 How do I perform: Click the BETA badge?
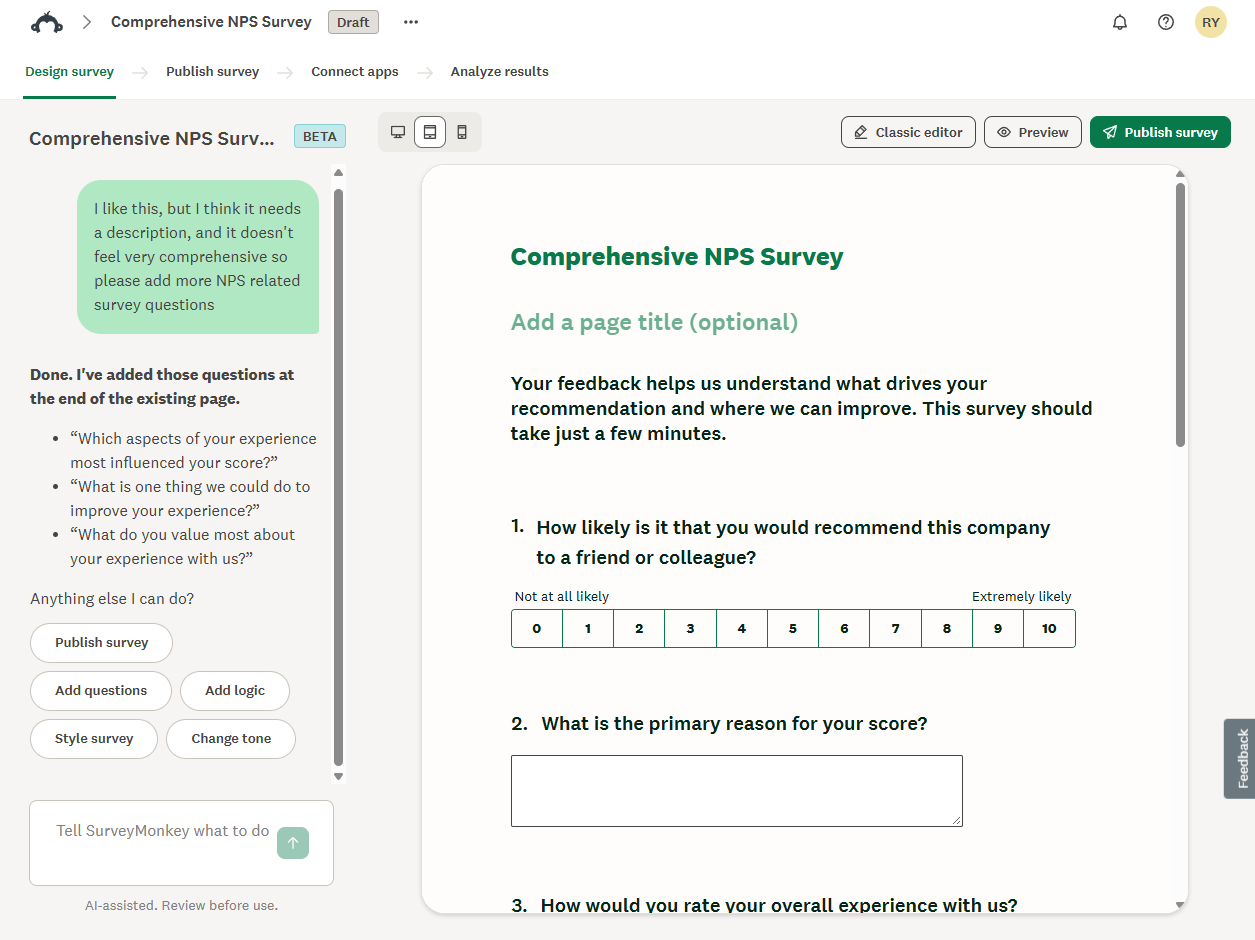(x=320, y=137)
